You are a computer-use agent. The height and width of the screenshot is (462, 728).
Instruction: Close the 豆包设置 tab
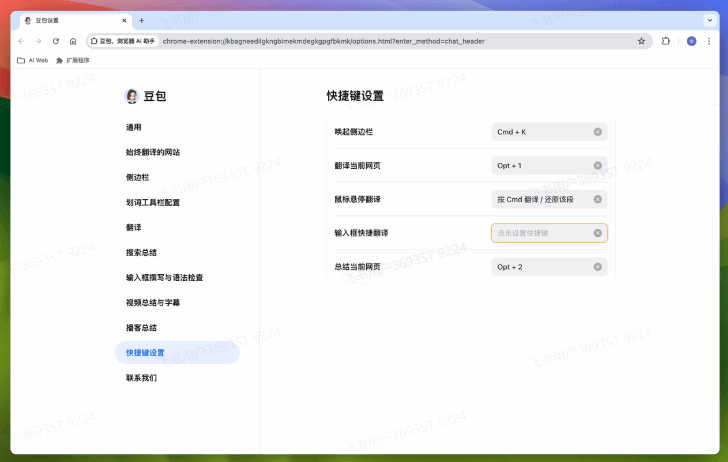[124, 20]
